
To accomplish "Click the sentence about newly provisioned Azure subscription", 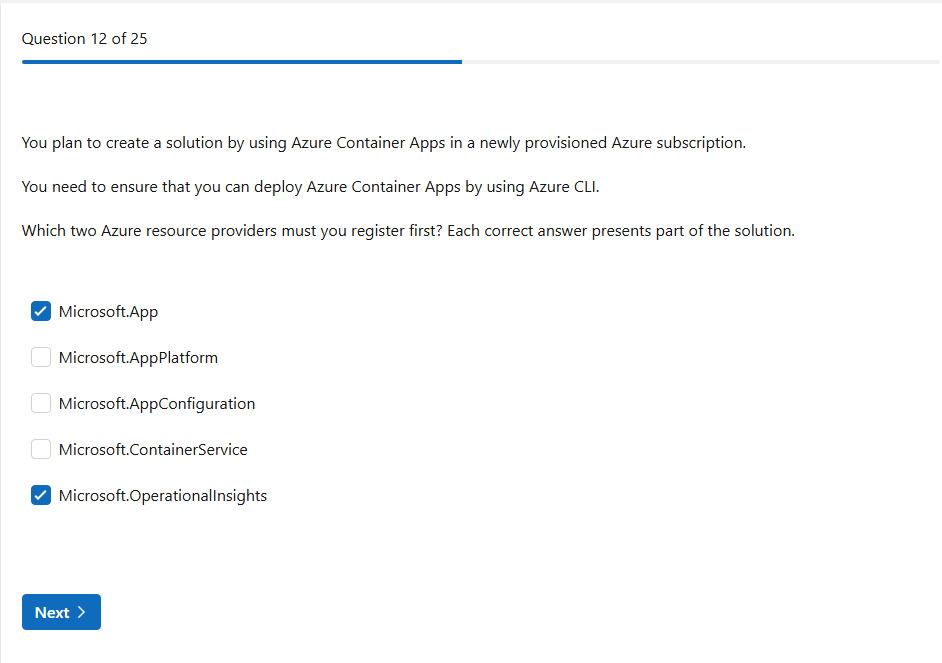I will tap(384, 143).
